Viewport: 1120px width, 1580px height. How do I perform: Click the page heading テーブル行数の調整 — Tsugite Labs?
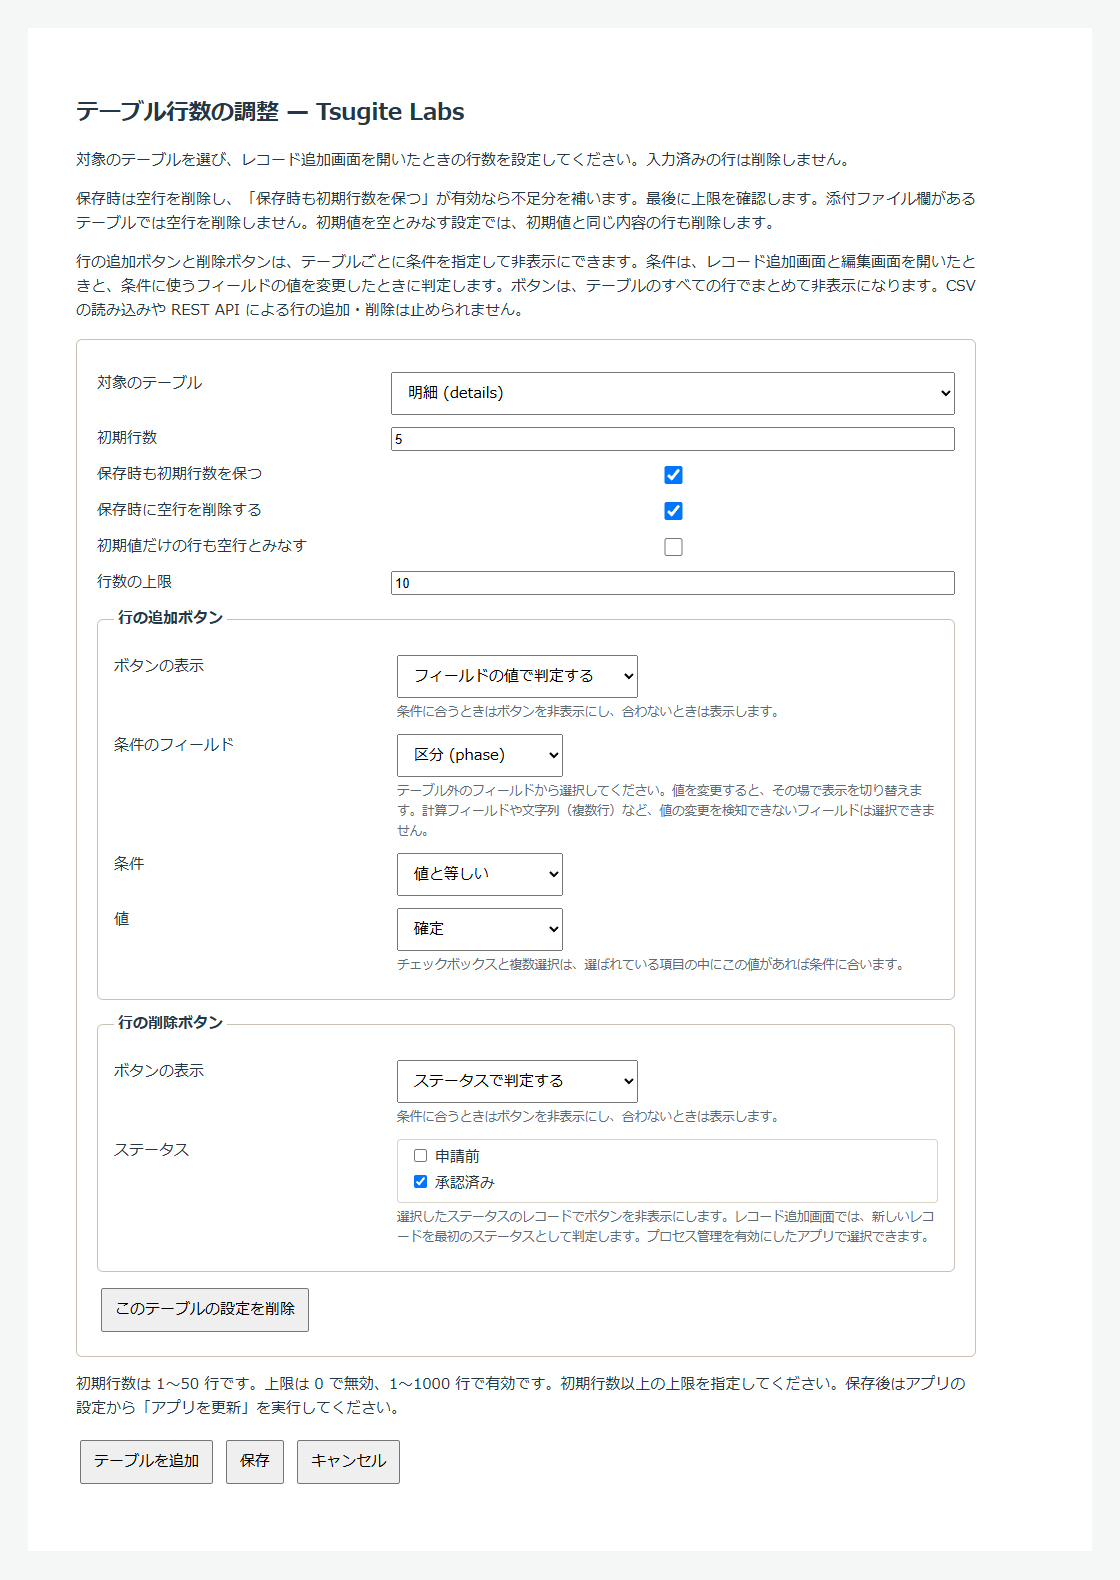(270, 112)
